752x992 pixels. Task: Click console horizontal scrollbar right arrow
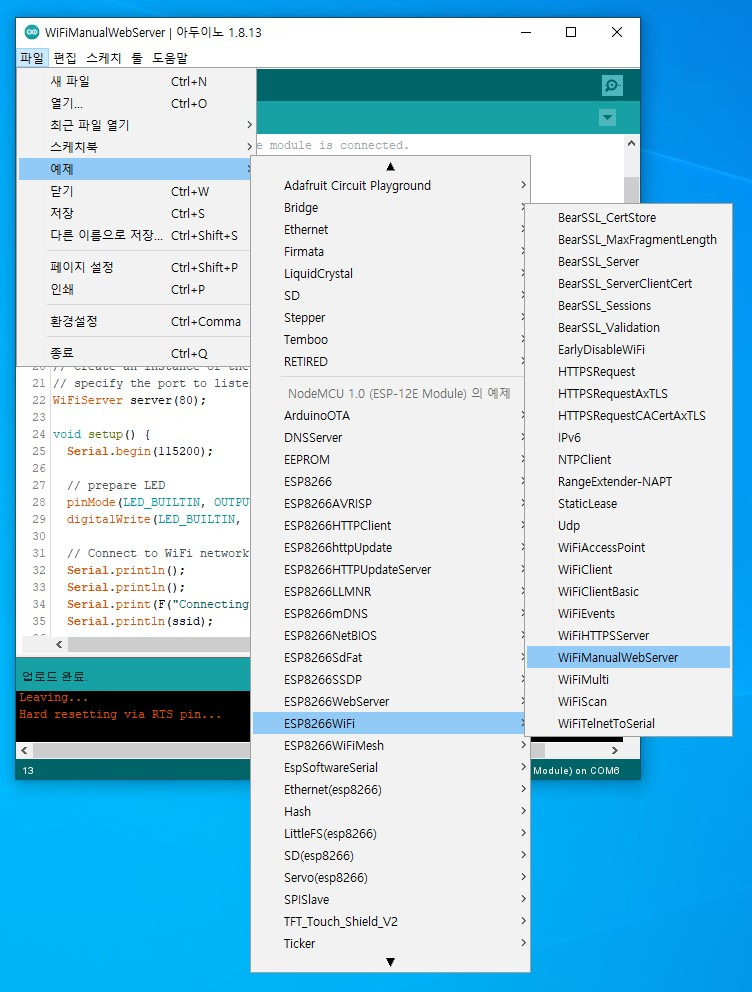pyautogui.click(x=615, y=750)
